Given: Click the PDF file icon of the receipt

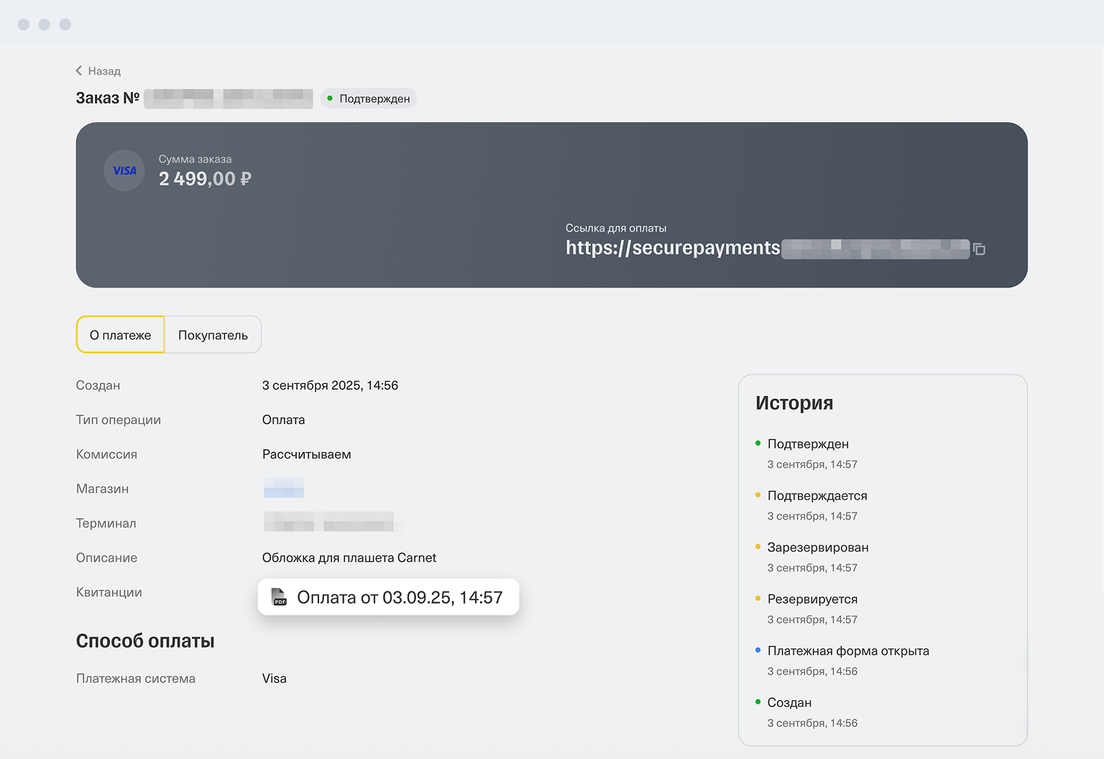Looking at the screenshot, I should [x=279, y=598].
